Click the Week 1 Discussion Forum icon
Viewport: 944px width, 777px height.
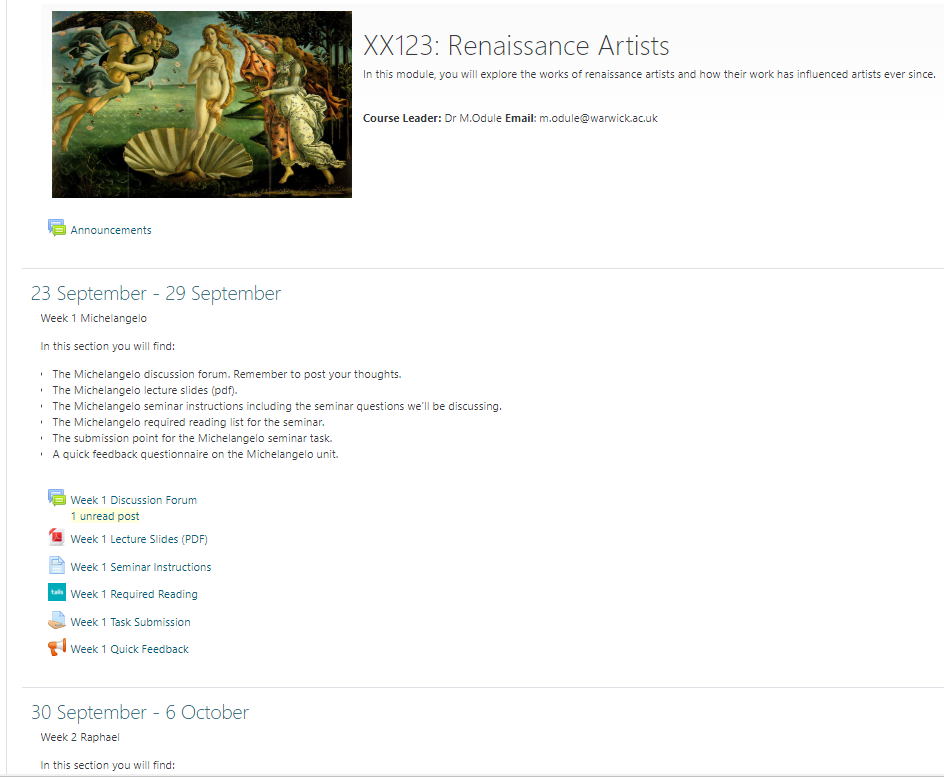(57, 498)
